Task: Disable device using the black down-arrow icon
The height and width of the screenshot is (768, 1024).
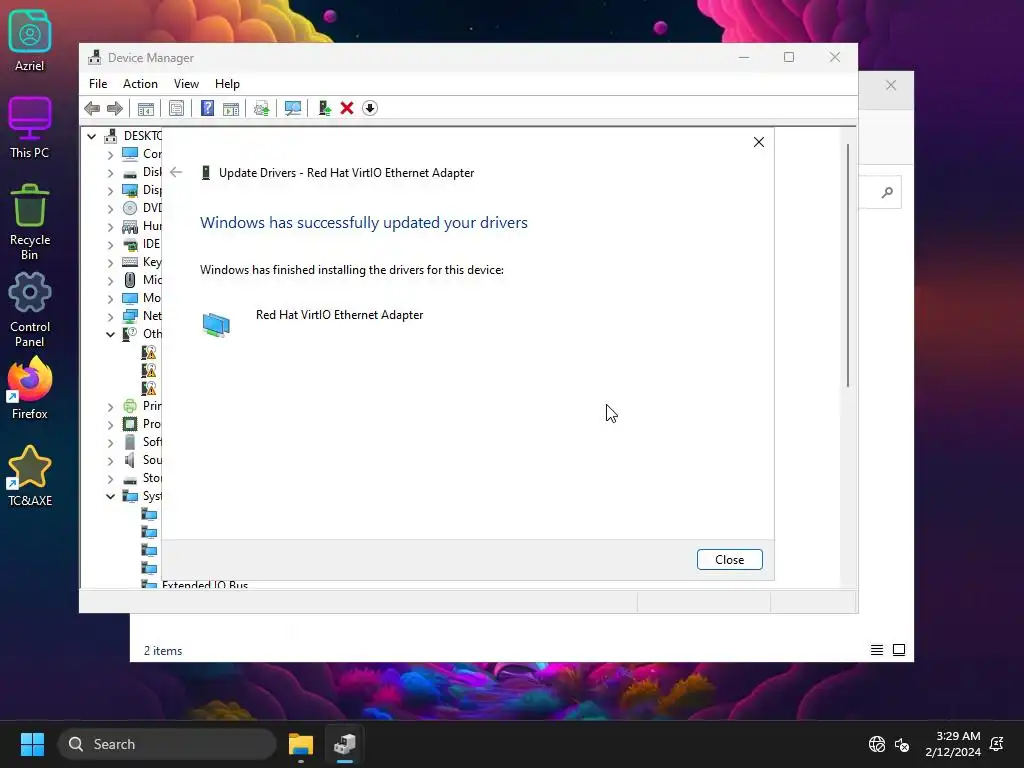Action: pos(370,108)
